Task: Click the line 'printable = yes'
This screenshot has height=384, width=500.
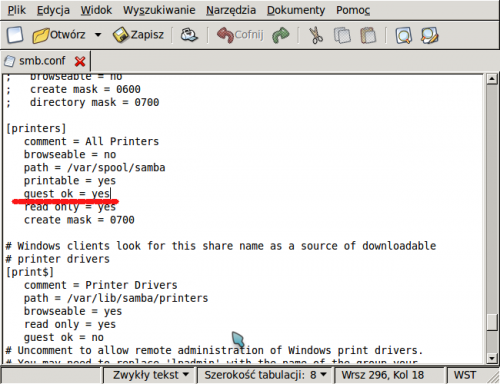Action: [x=70, y=180]
